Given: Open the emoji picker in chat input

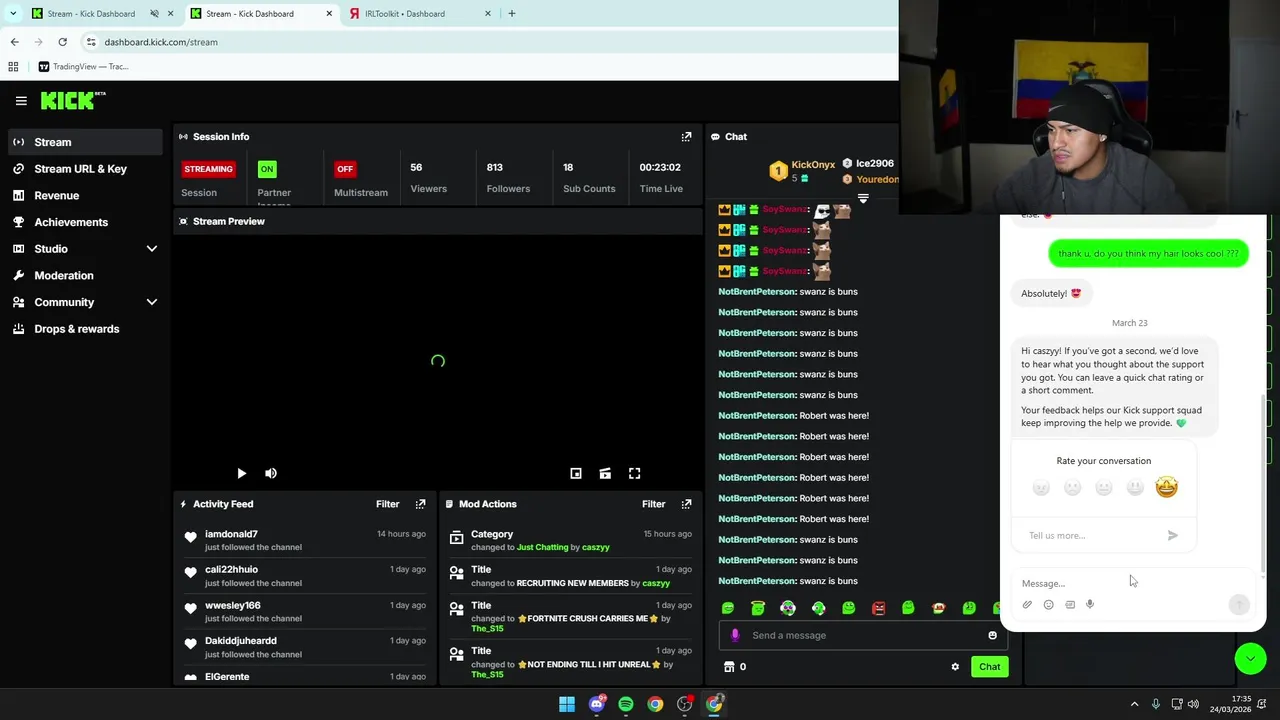Looking at the screenshot, I should click(992, 635).
